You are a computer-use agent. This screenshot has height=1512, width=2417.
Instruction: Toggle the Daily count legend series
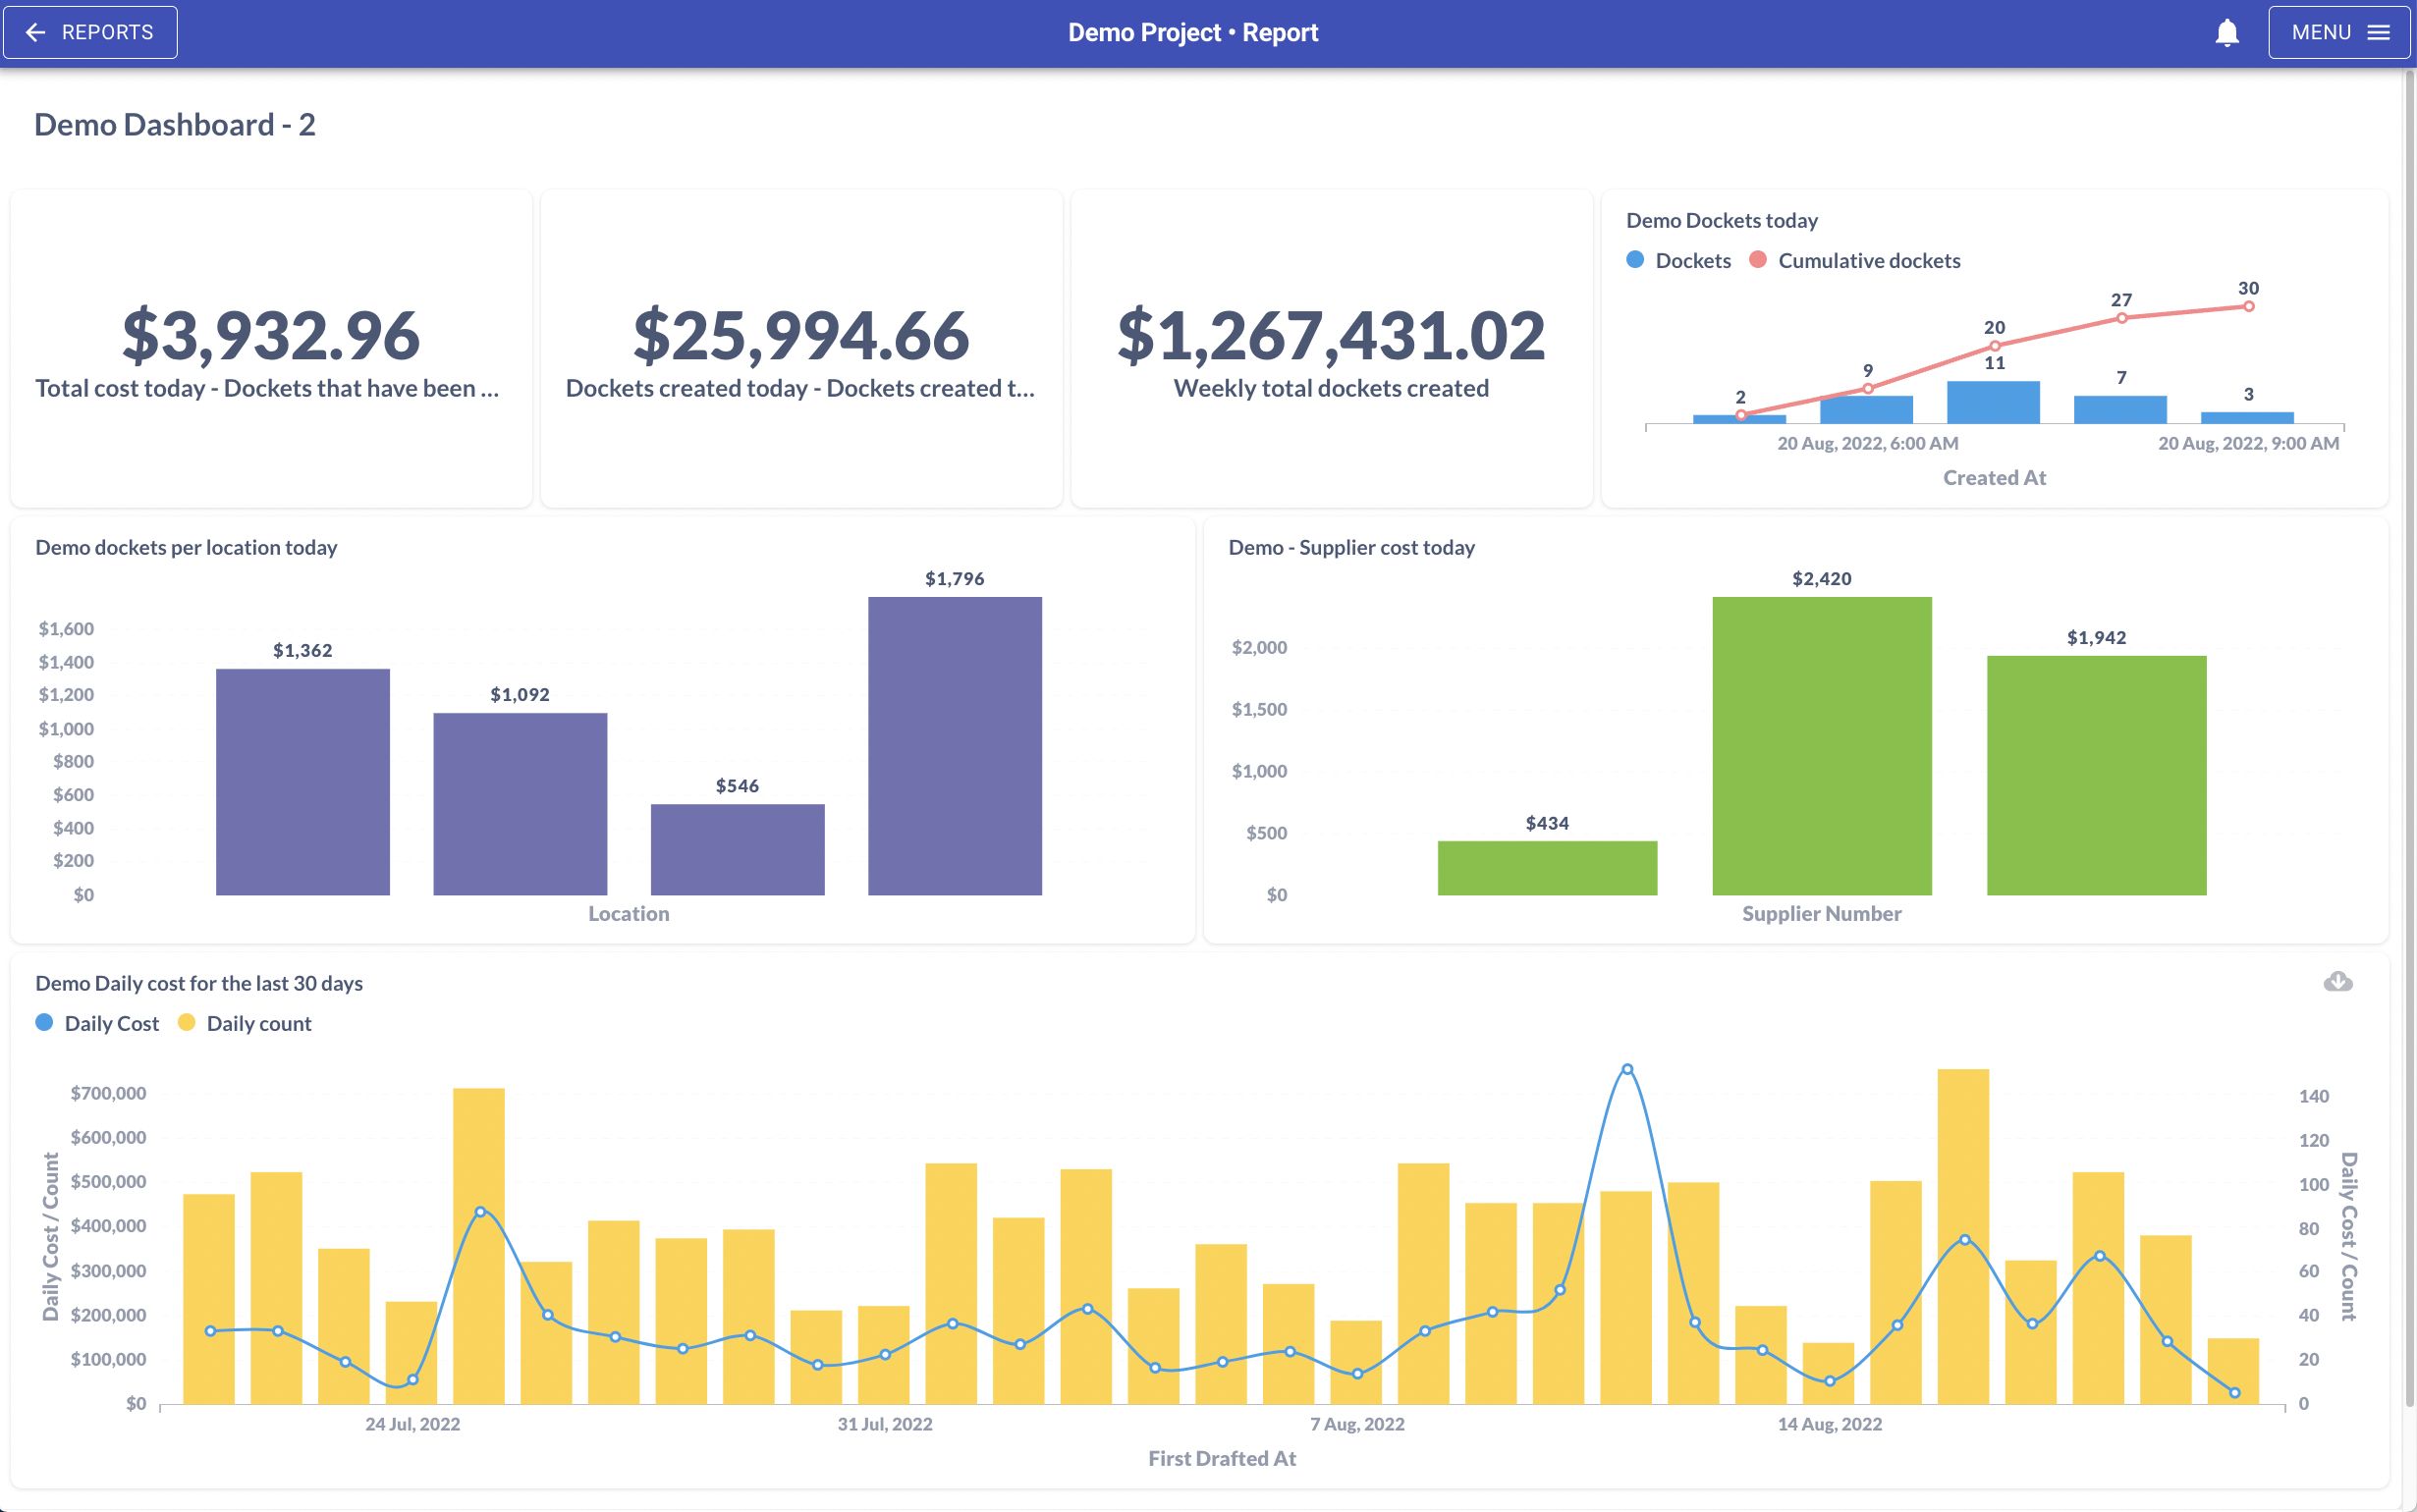point(244,1023)
